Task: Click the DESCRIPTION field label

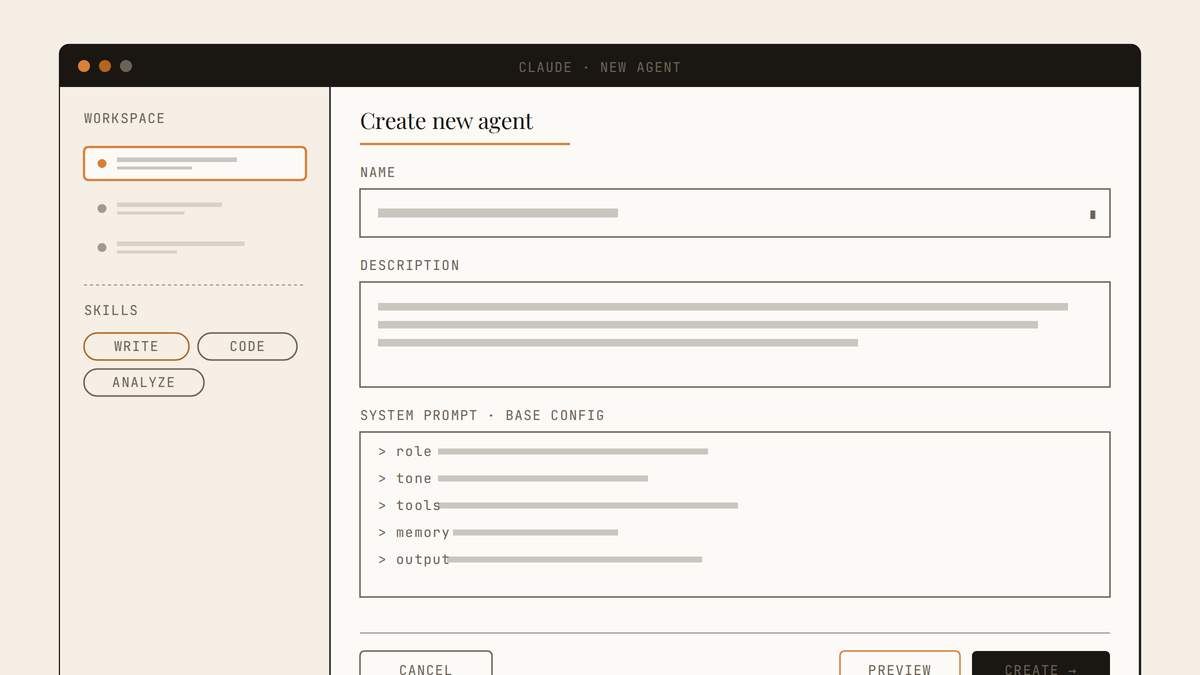Action: click(x=410, y=265)
